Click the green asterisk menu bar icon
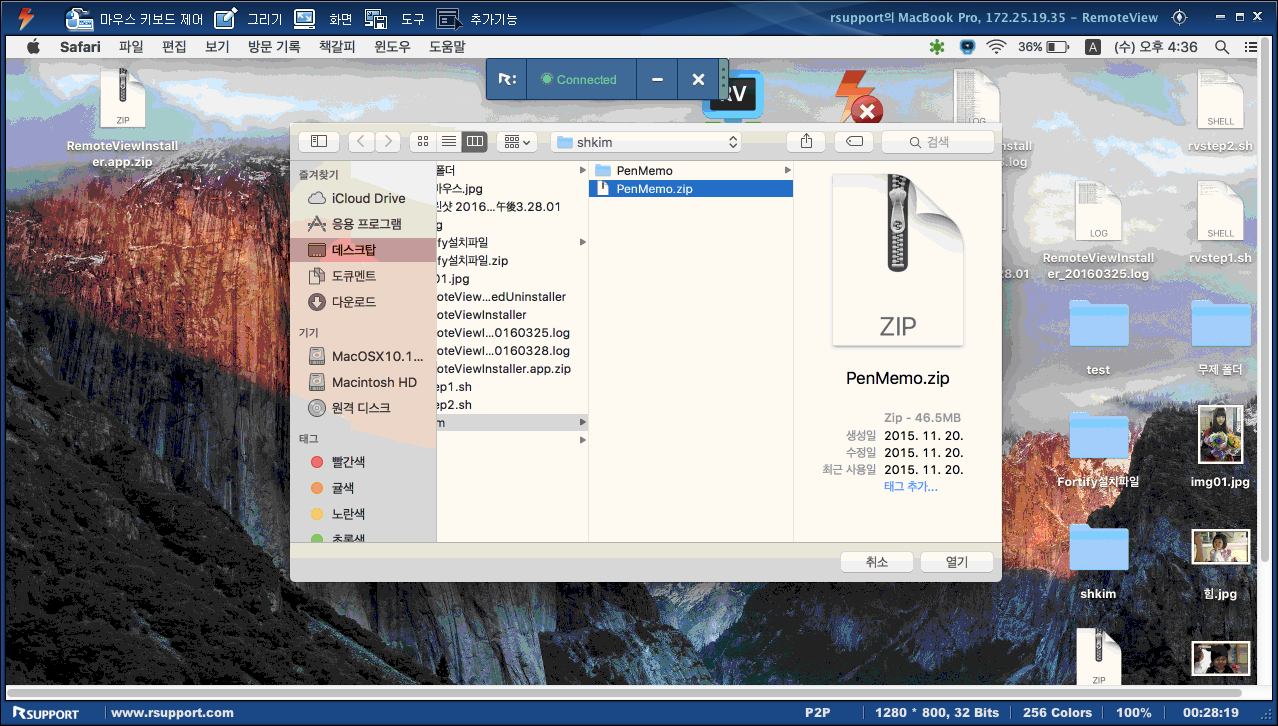This screenshot has width=1278, height=726. (x=936, y=47)
